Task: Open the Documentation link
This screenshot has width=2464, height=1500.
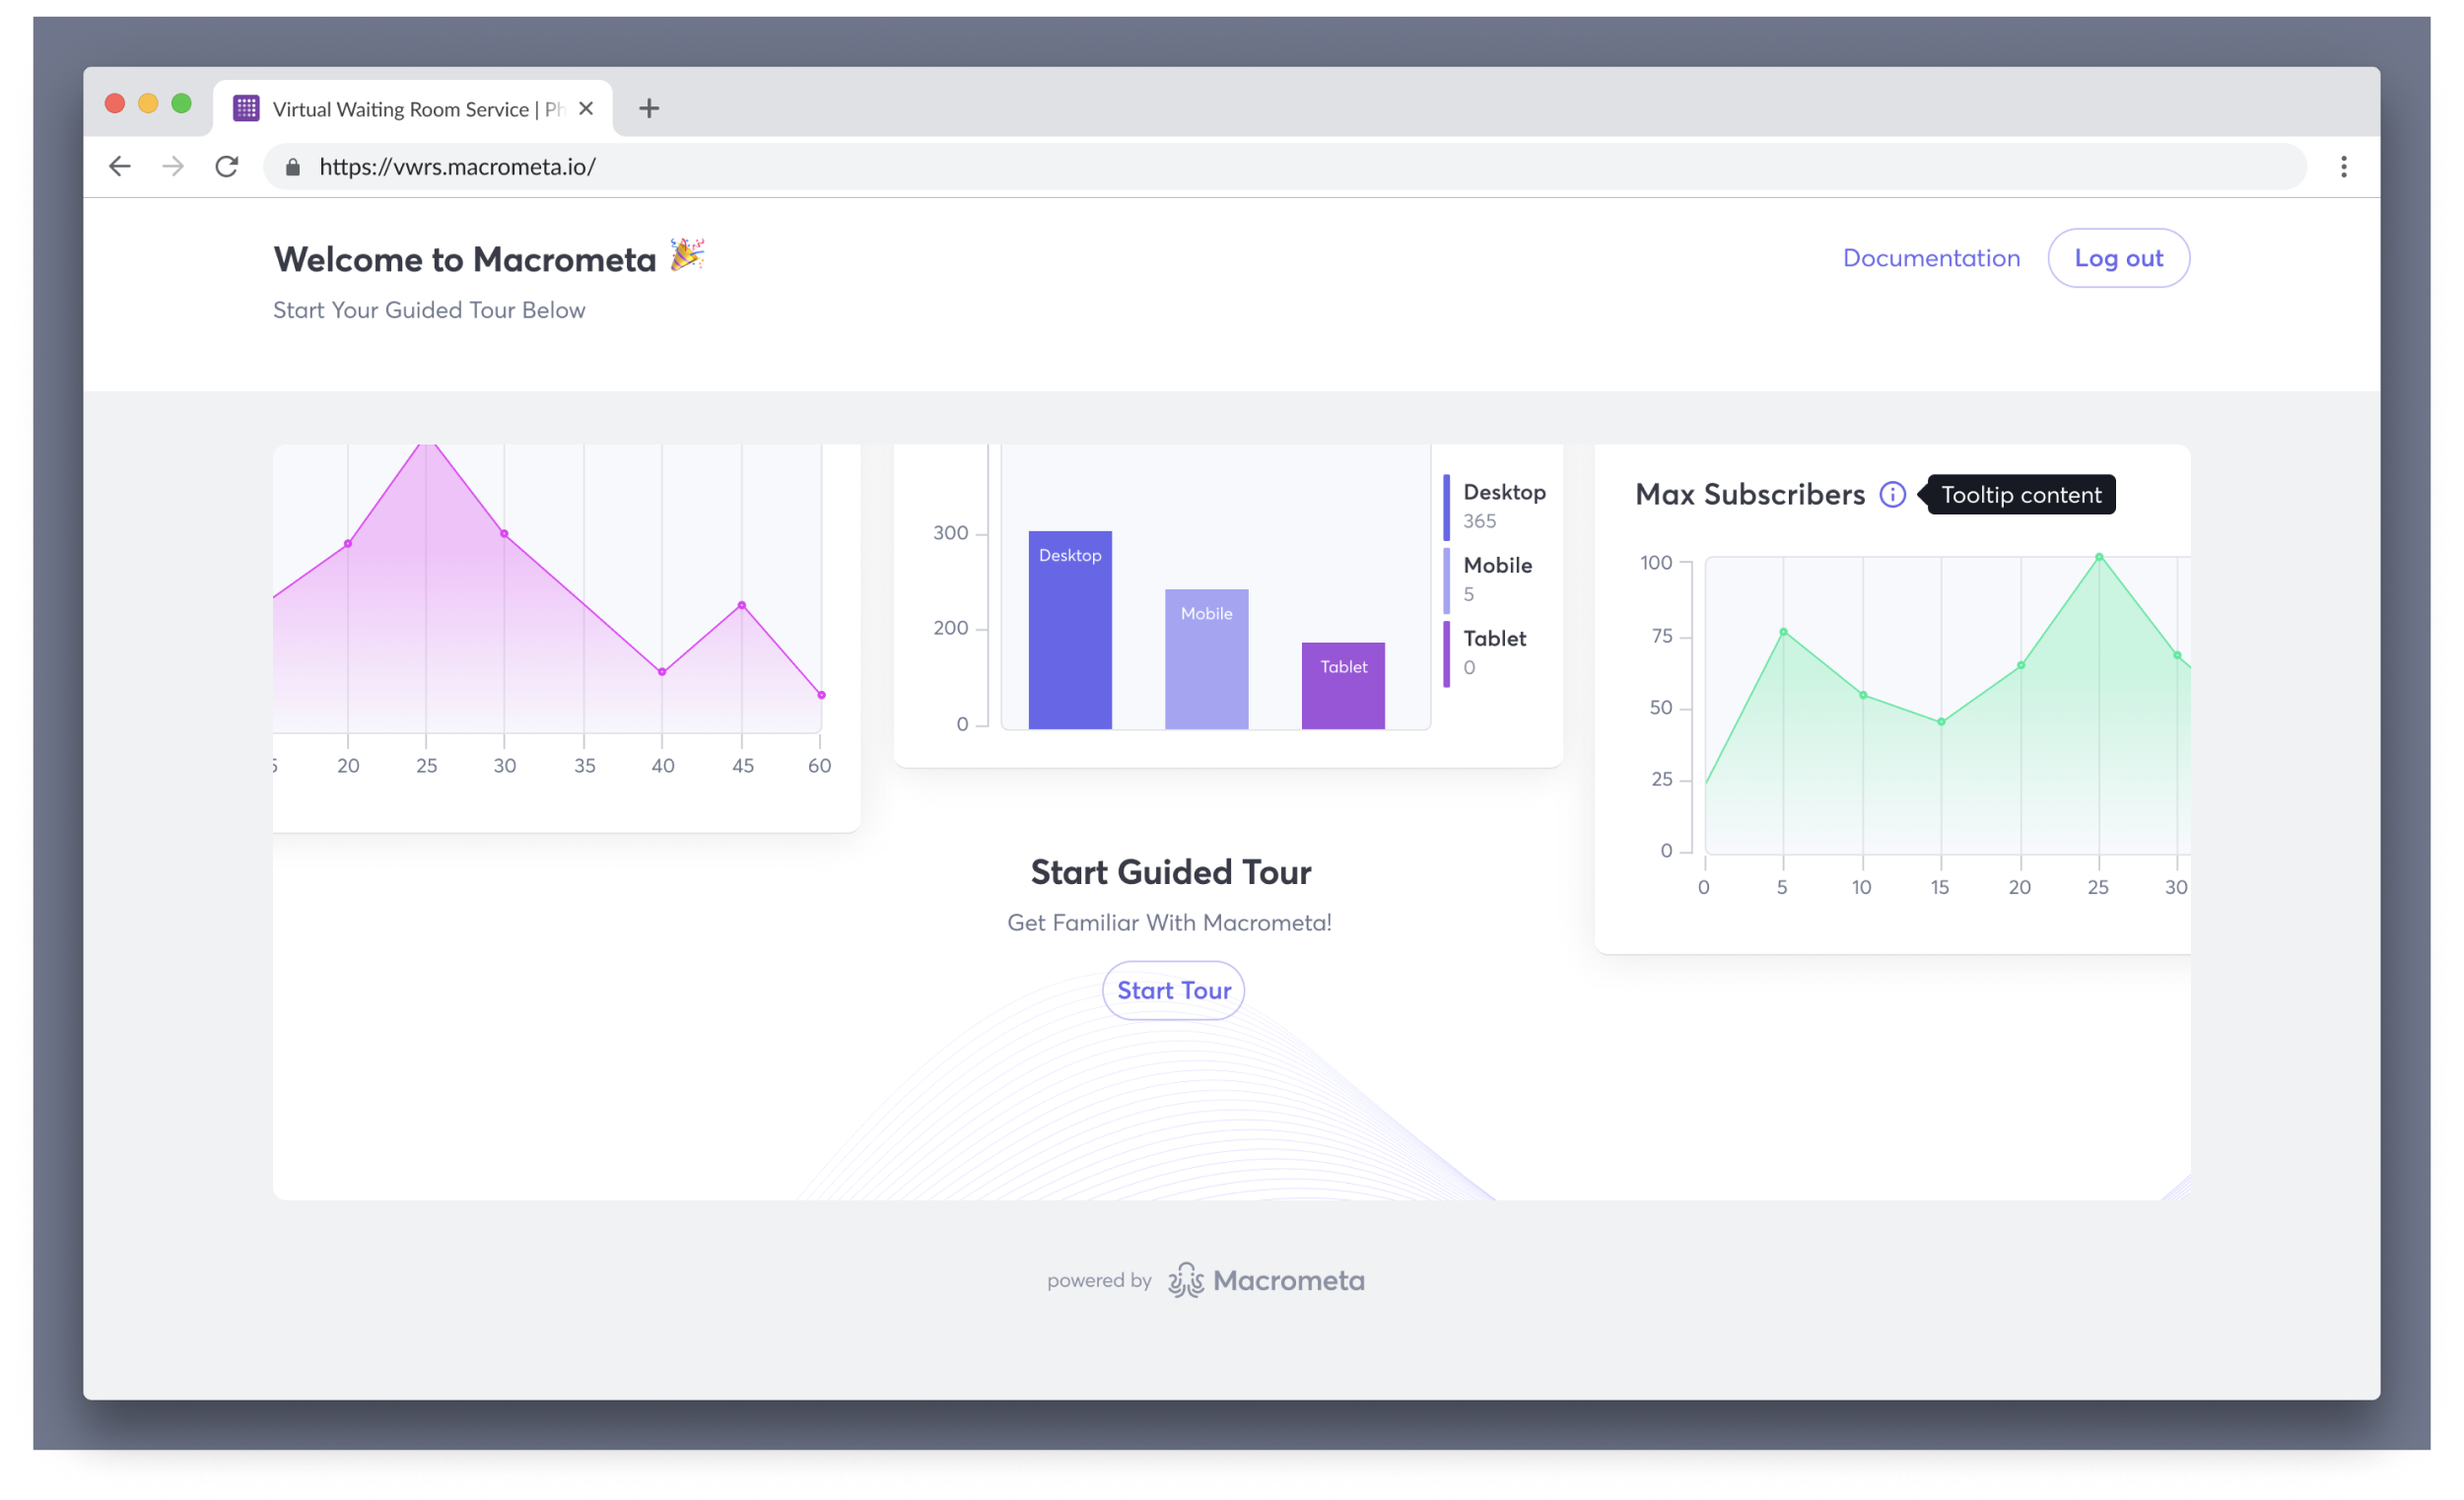Action: coord(1931,258)
